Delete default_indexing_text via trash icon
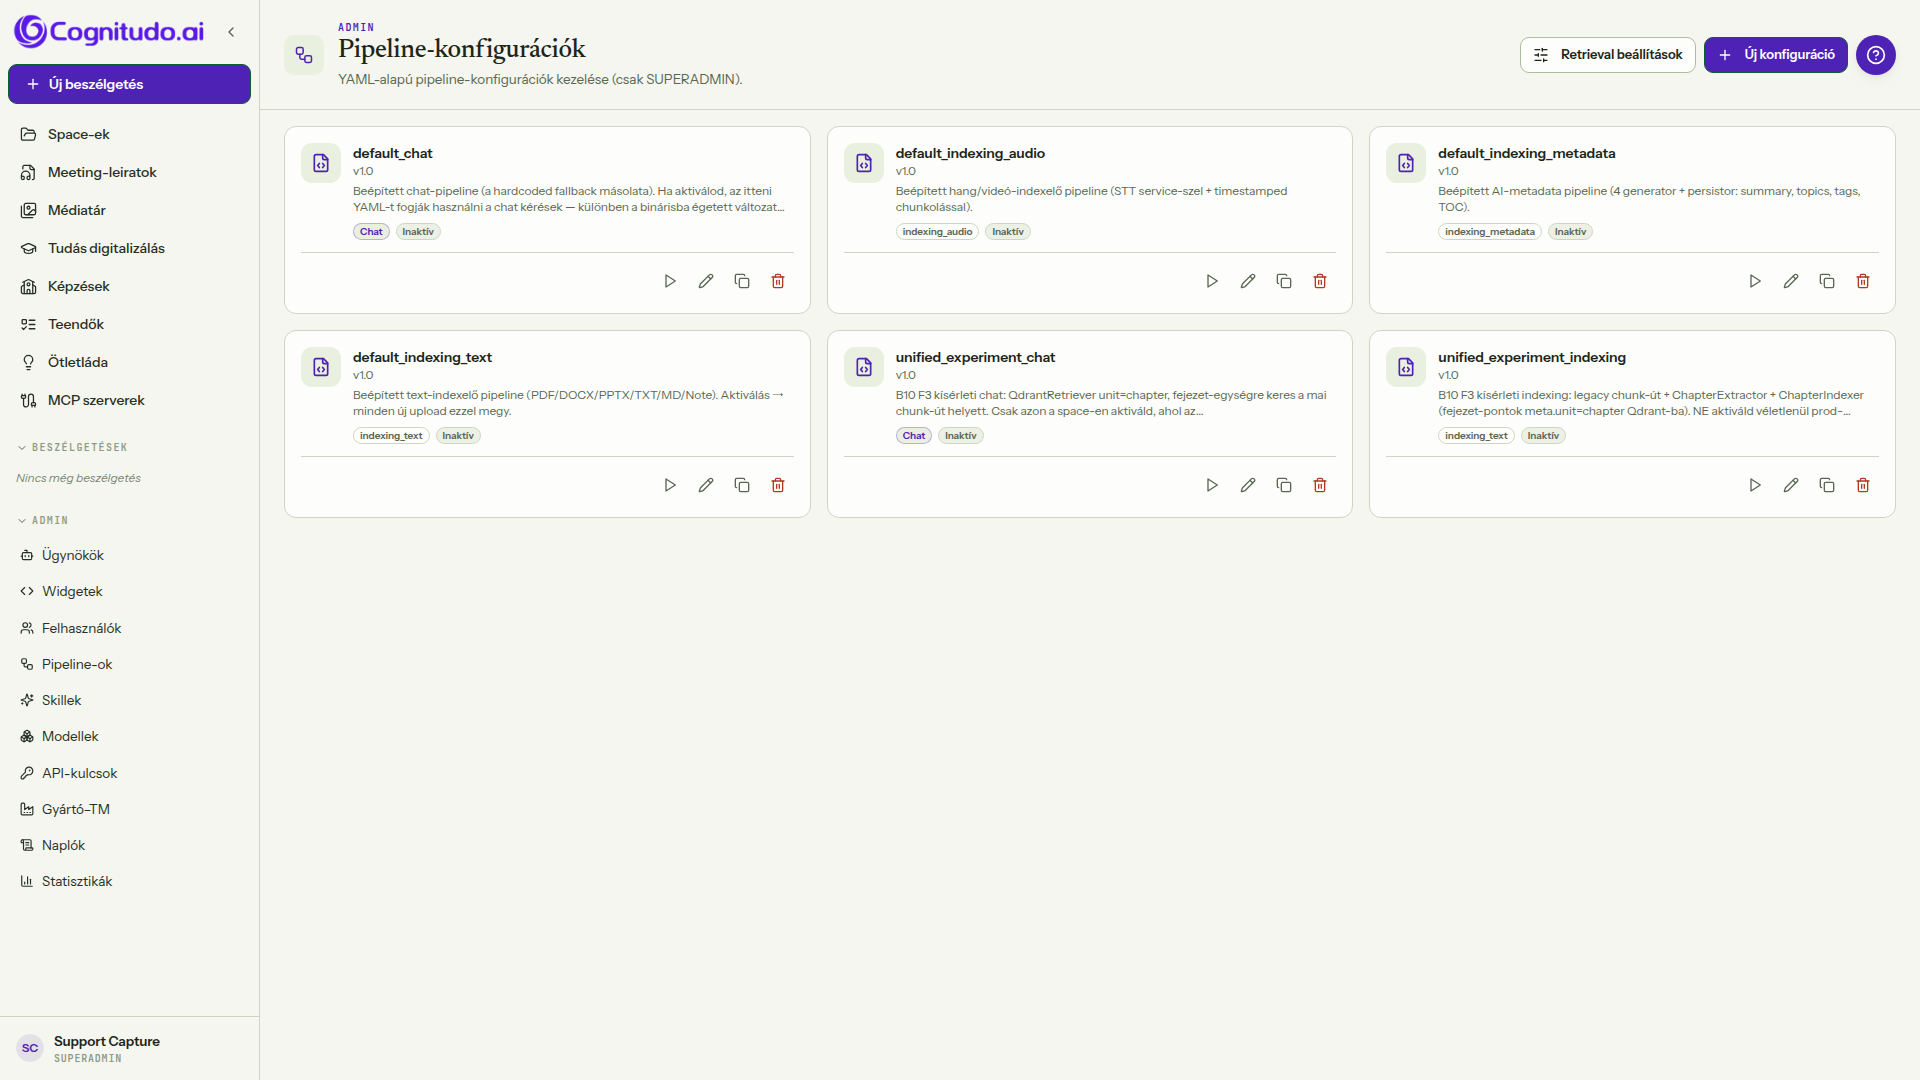1920x1080 pixels. (778, 485)
